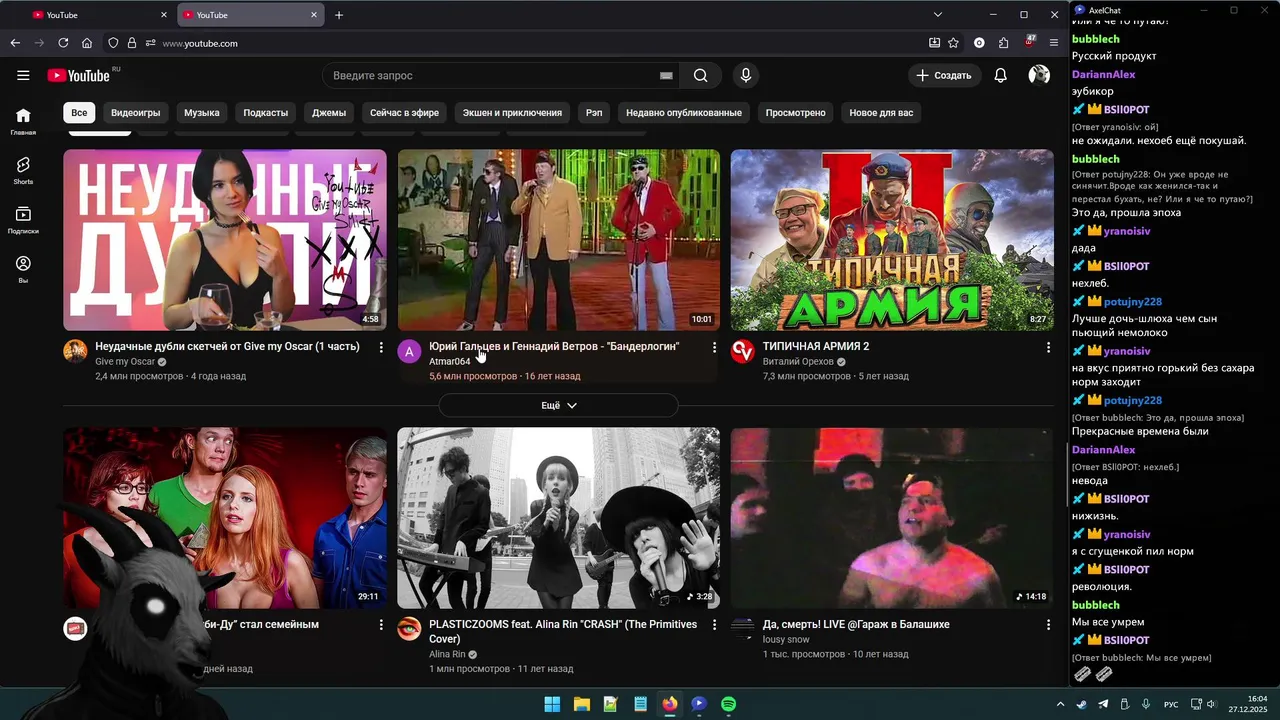Open YouTube notifications bell
The image size is (1280, 720).
1000,75
